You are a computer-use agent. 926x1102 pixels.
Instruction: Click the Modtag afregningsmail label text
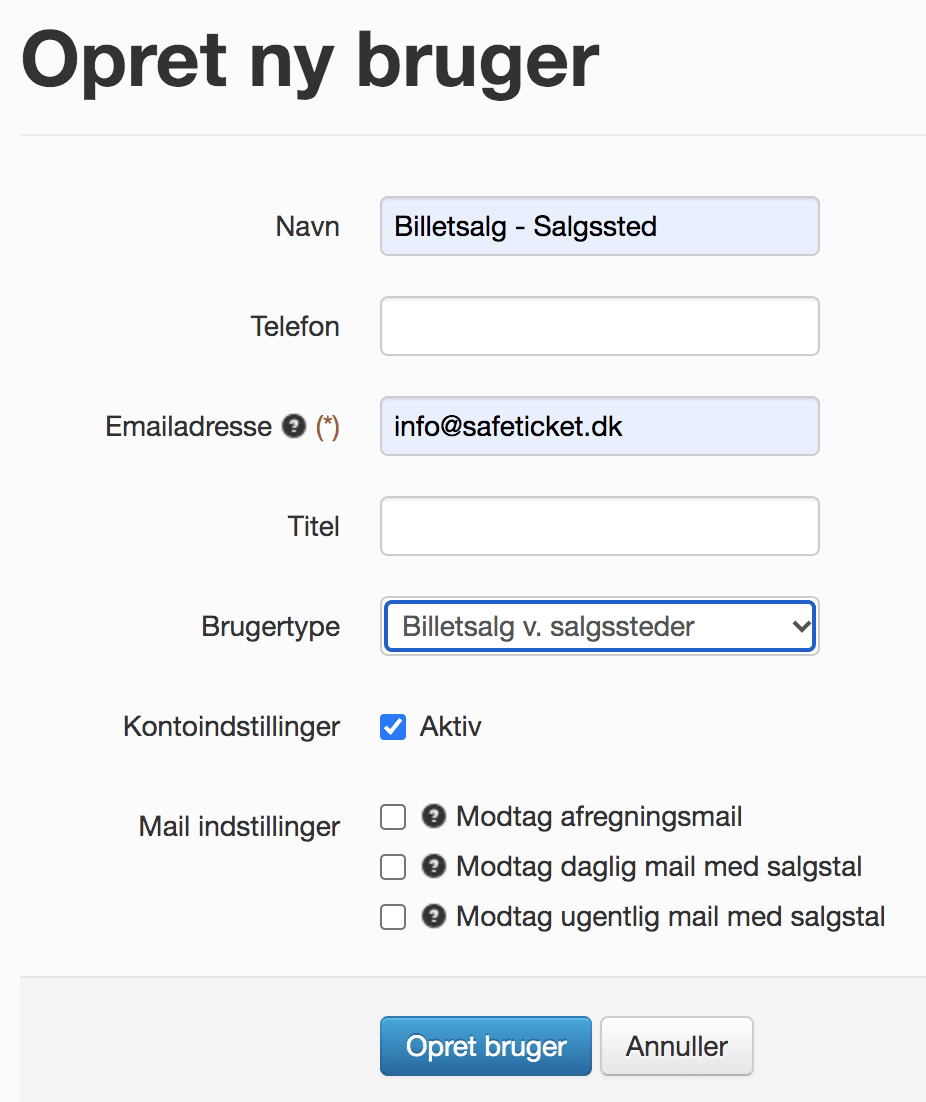[599, 817]
